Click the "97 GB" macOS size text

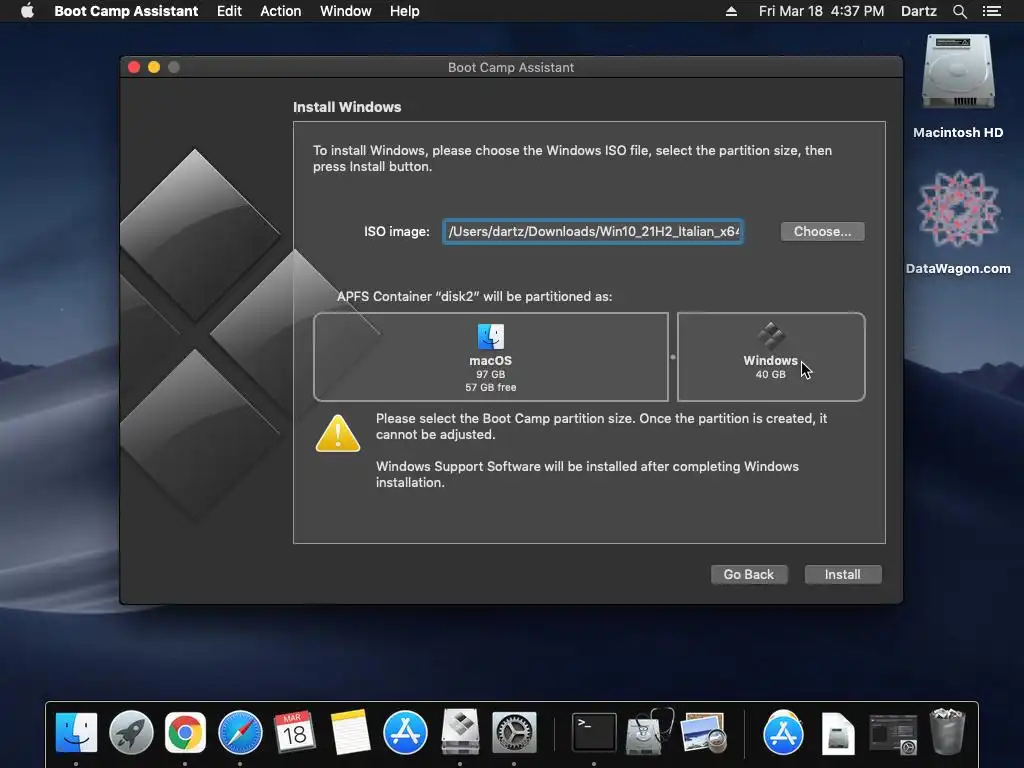click(490, 374)
